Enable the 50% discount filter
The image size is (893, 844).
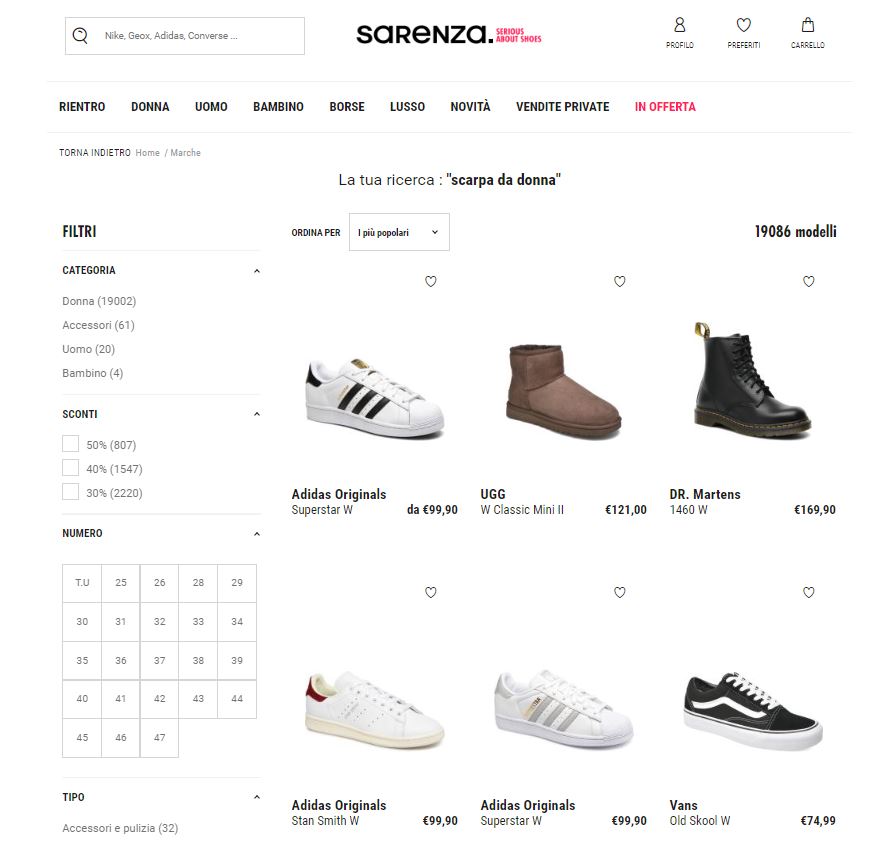coord(71,444)
